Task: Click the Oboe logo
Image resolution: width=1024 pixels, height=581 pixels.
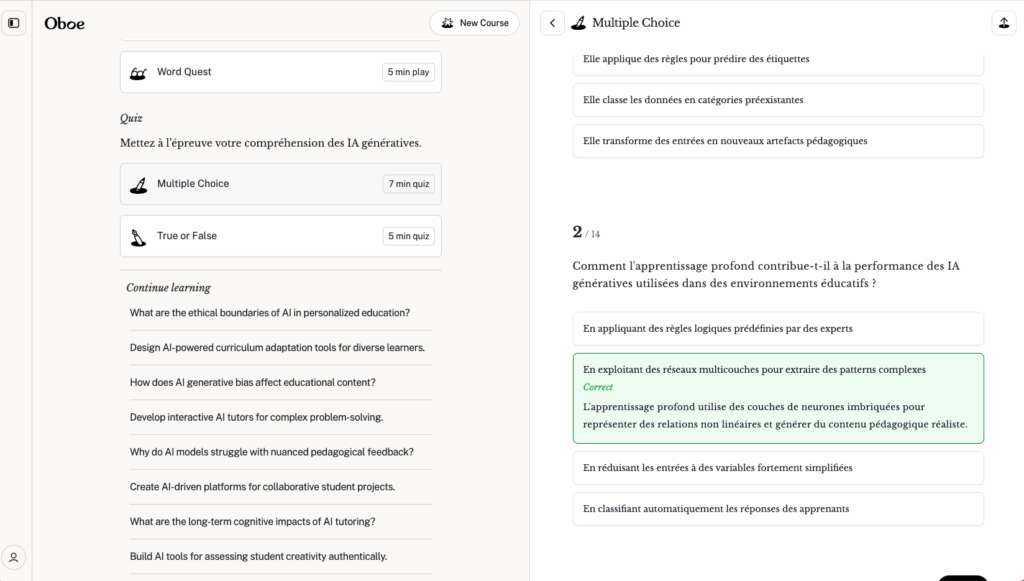Action: coord(64,23)
